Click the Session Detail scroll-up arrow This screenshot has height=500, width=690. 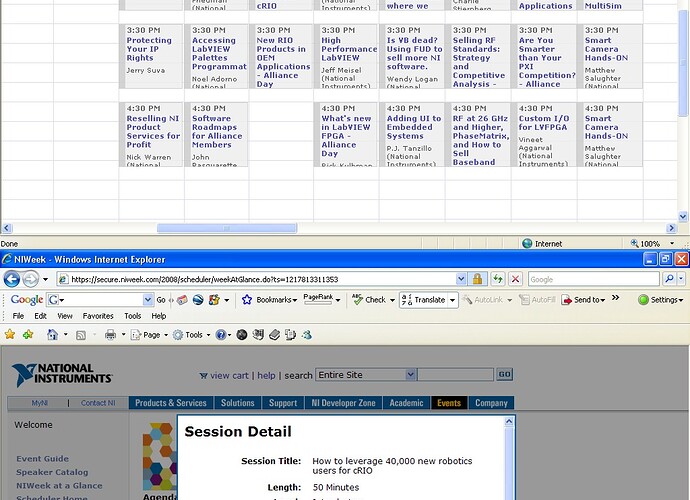pyautogui.click(x=509, y=421)
